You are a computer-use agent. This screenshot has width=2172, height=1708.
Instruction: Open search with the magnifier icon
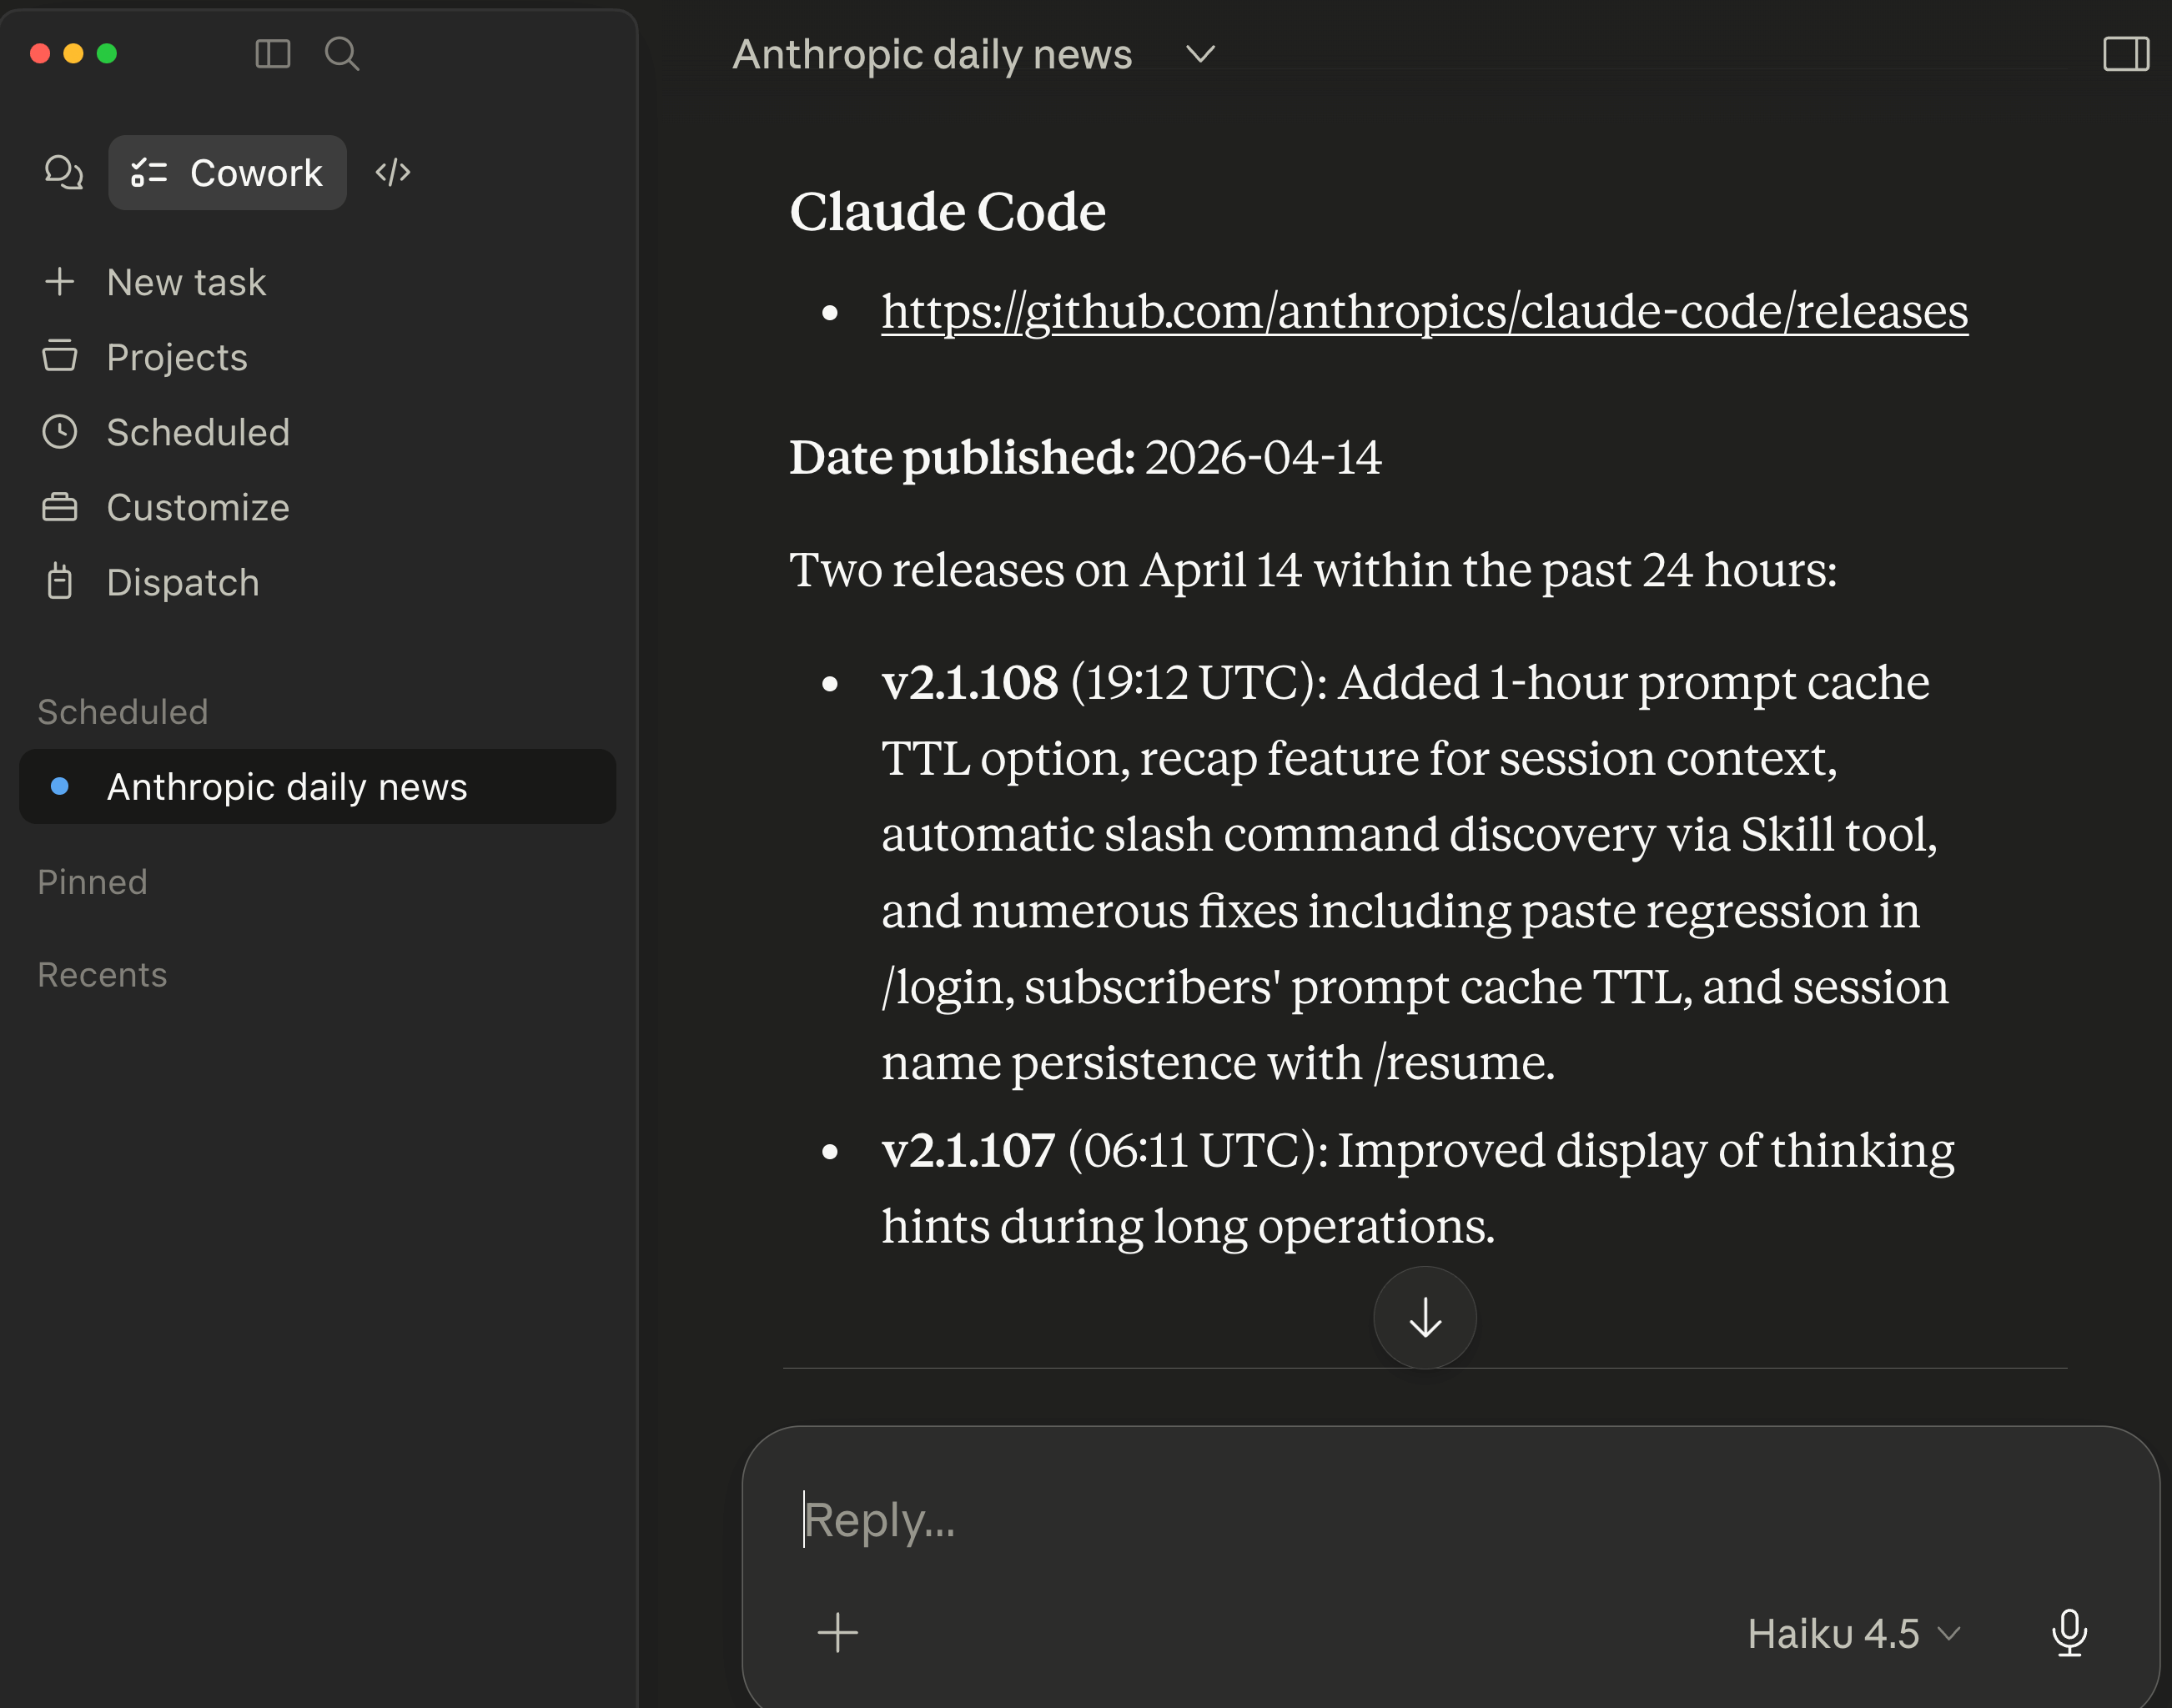[341, 53]
